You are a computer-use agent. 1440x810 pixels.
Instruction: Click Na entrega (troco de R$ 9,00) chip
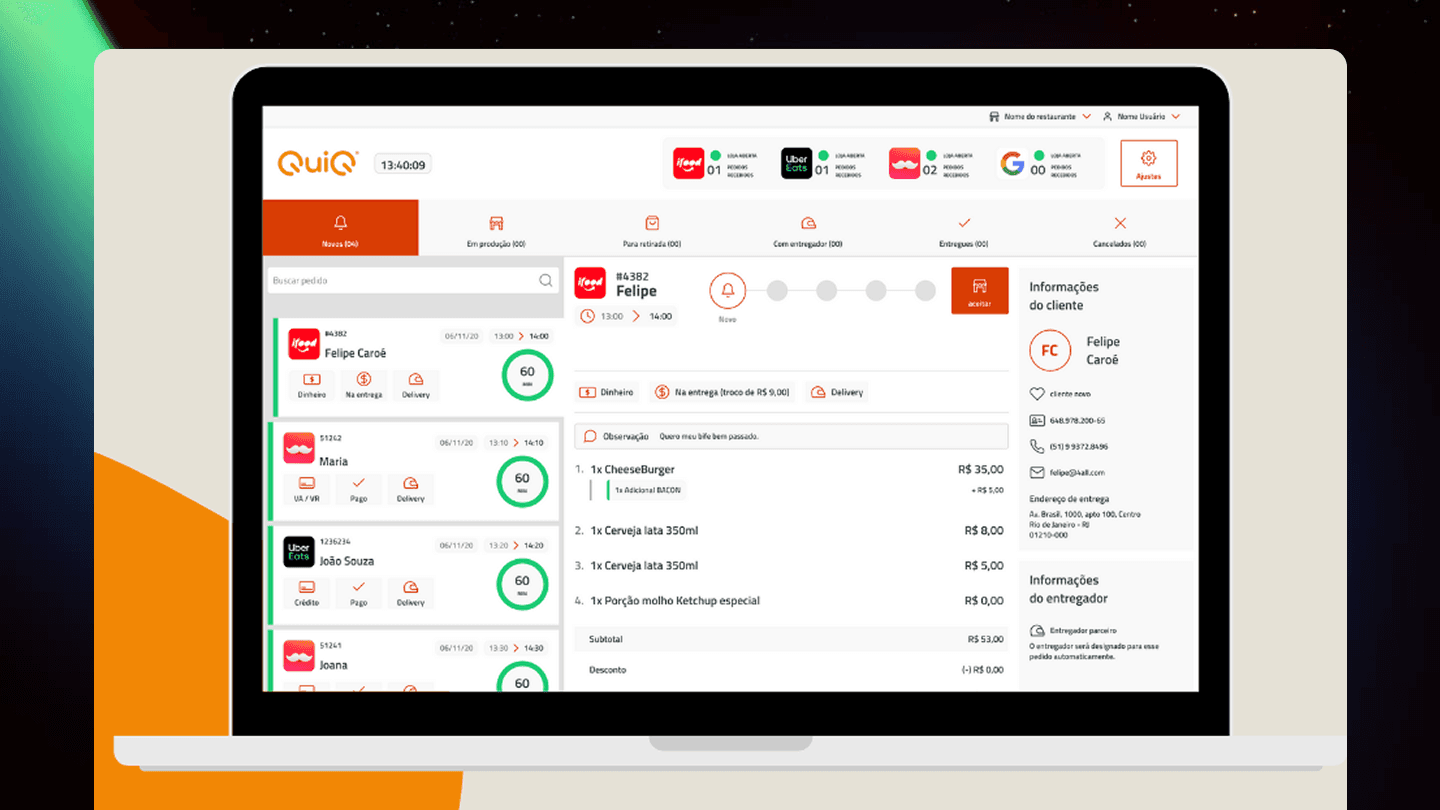coord(722,392)
